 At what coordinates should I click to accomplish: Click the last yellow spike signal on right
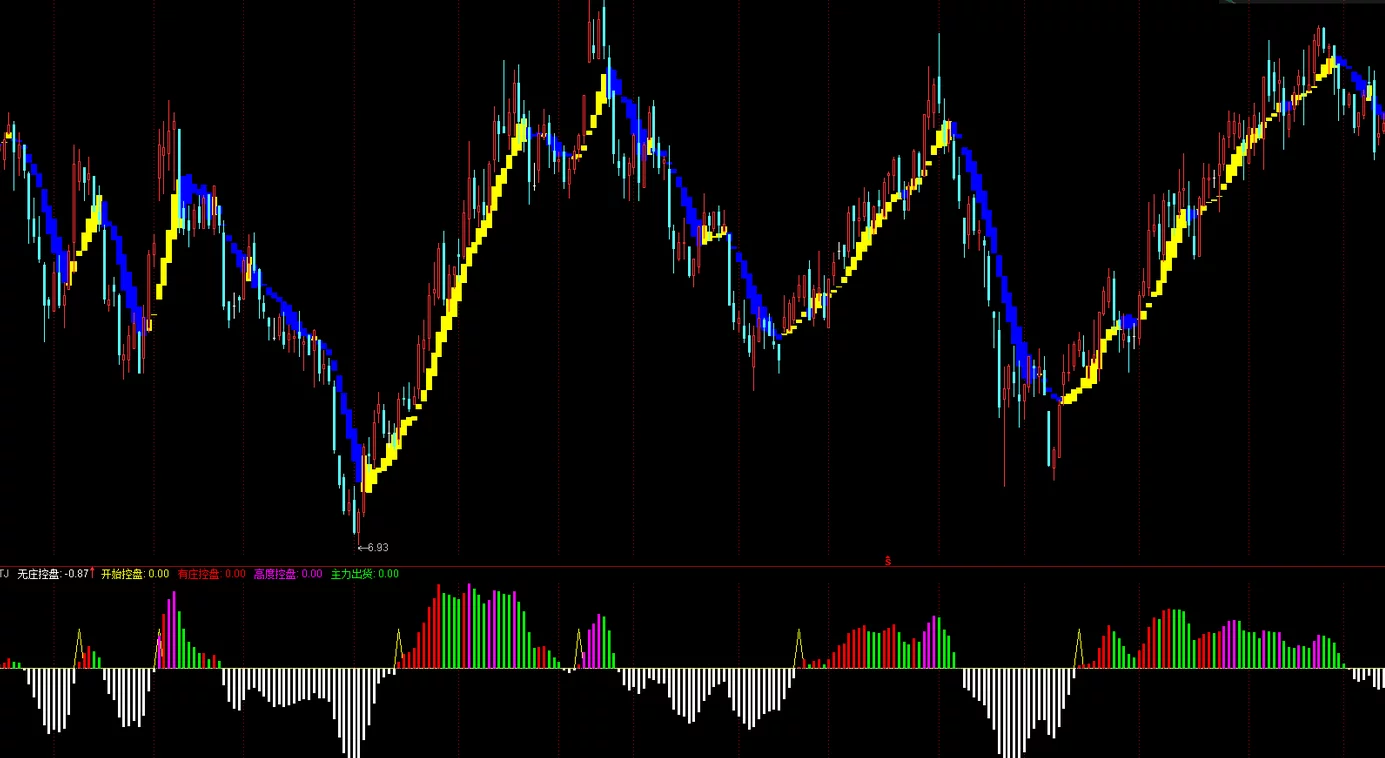(1078, 648)
